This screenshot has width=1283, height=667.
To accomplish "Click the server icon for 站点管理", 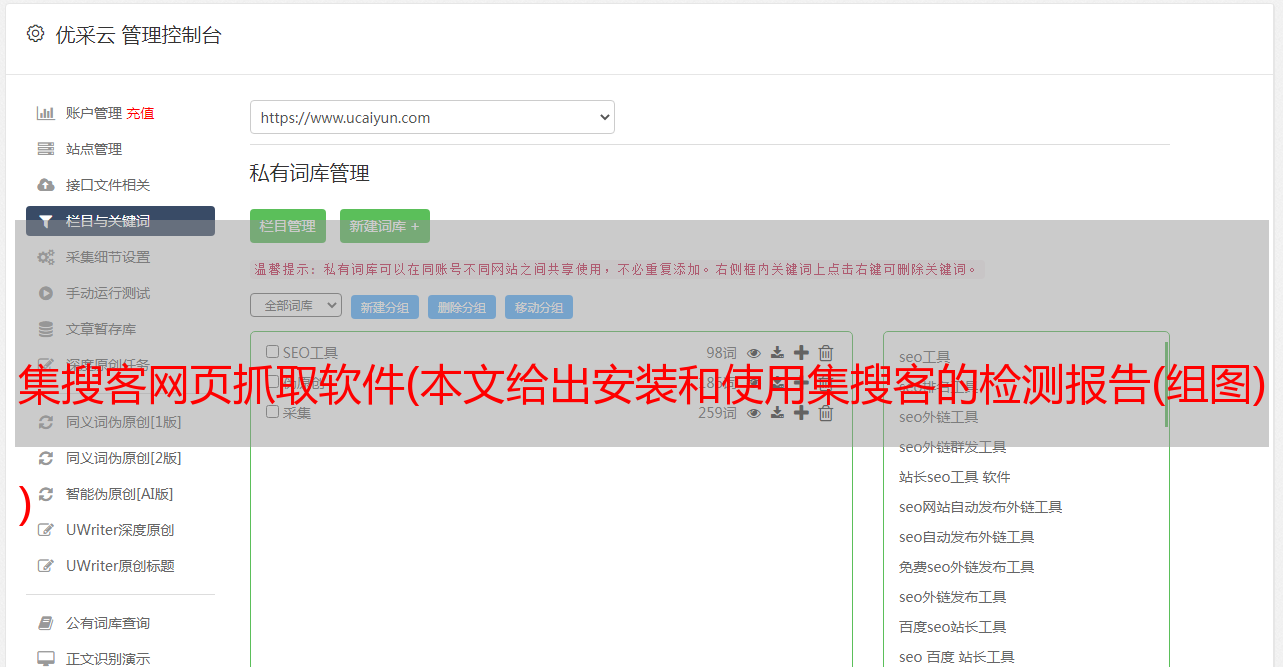I will [x=46, y=149].
